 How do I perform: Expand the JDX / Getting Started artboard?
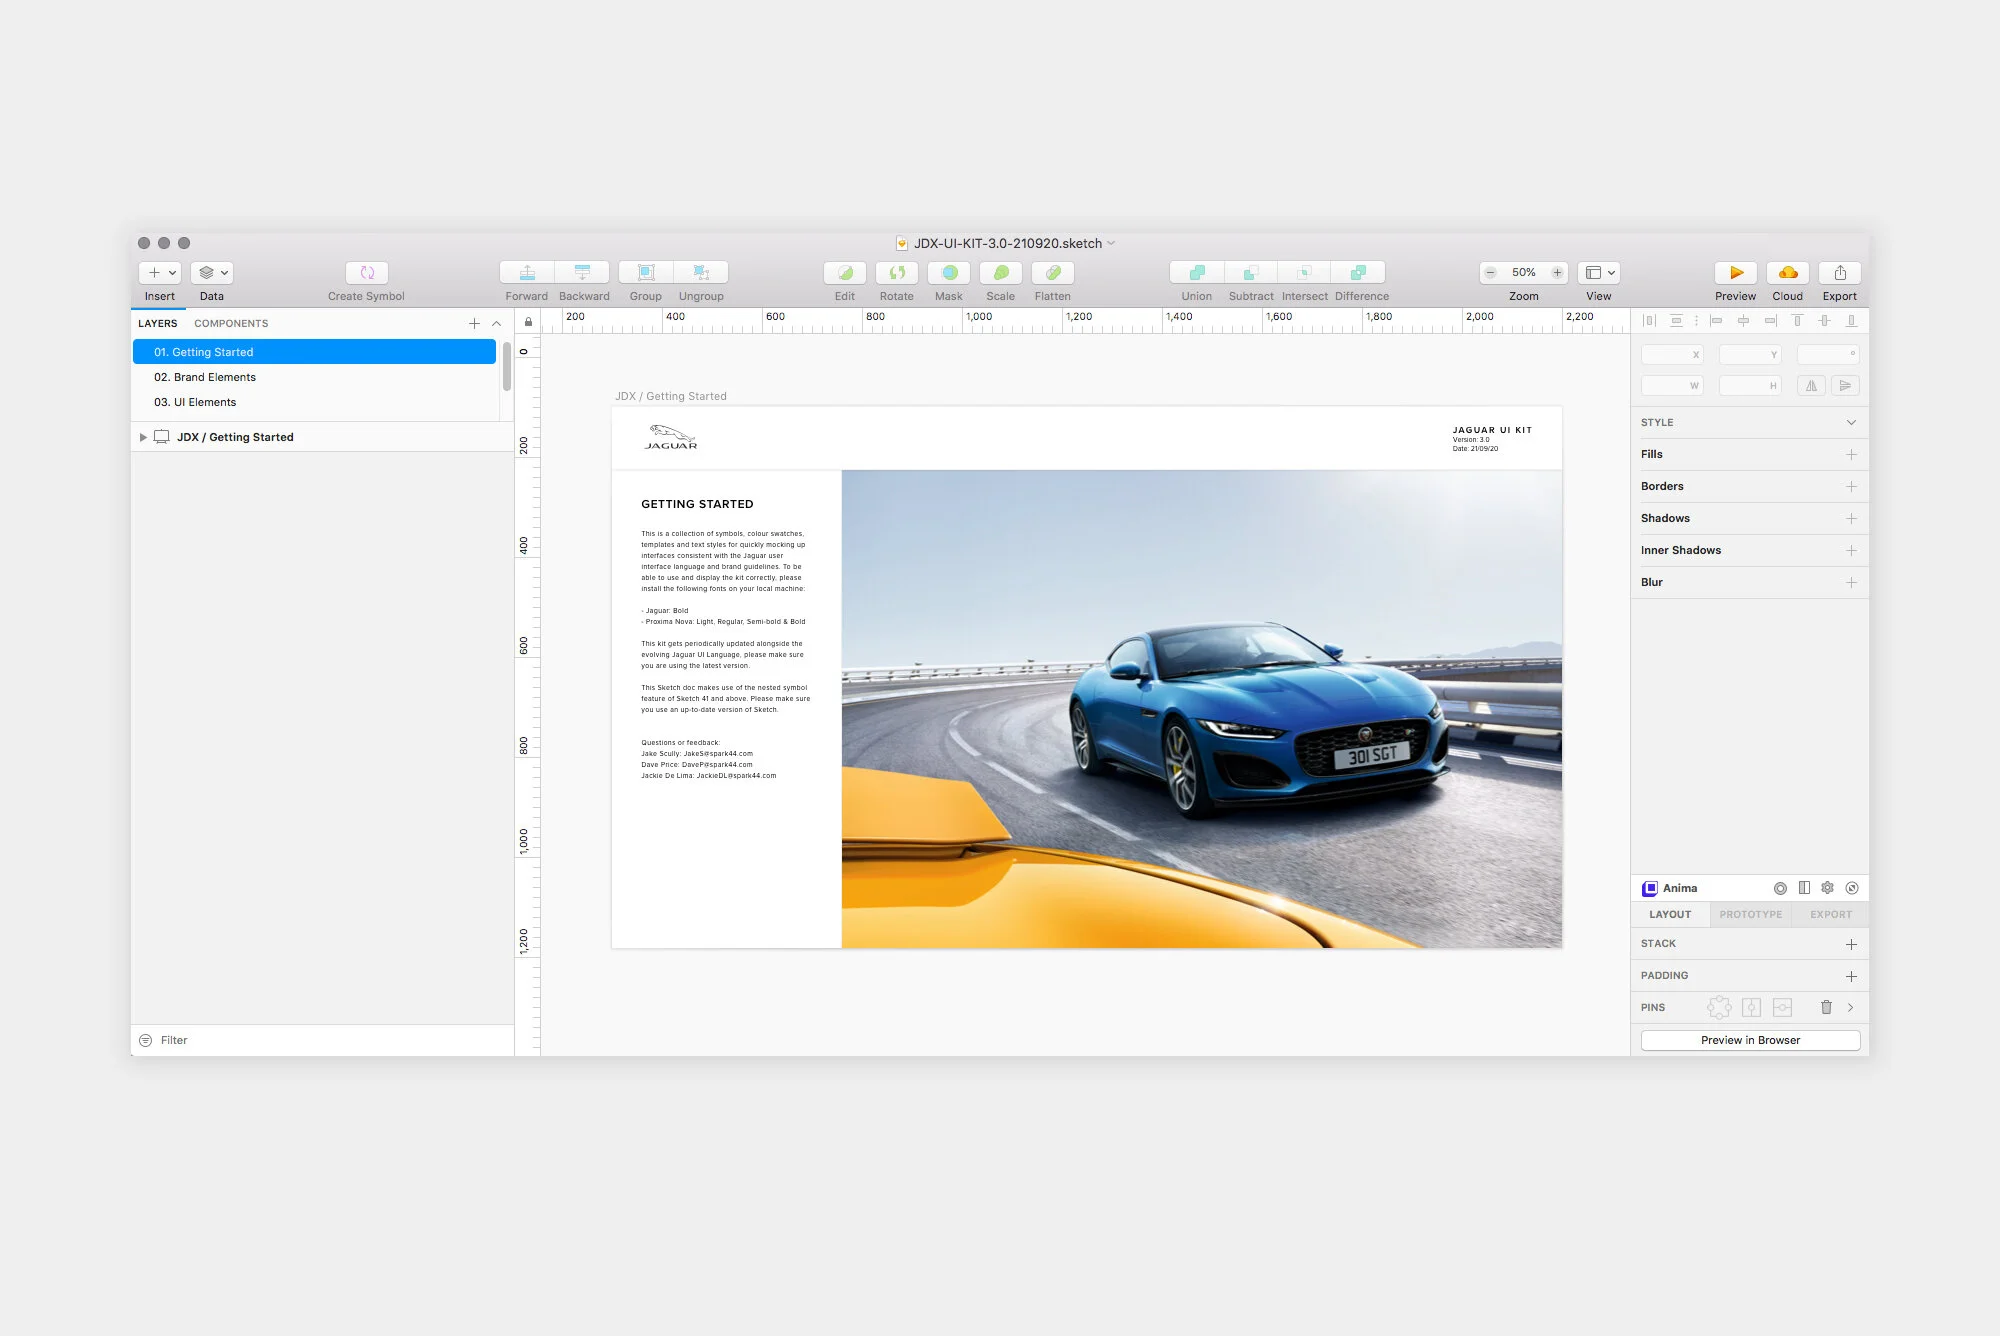coord(143,437)
